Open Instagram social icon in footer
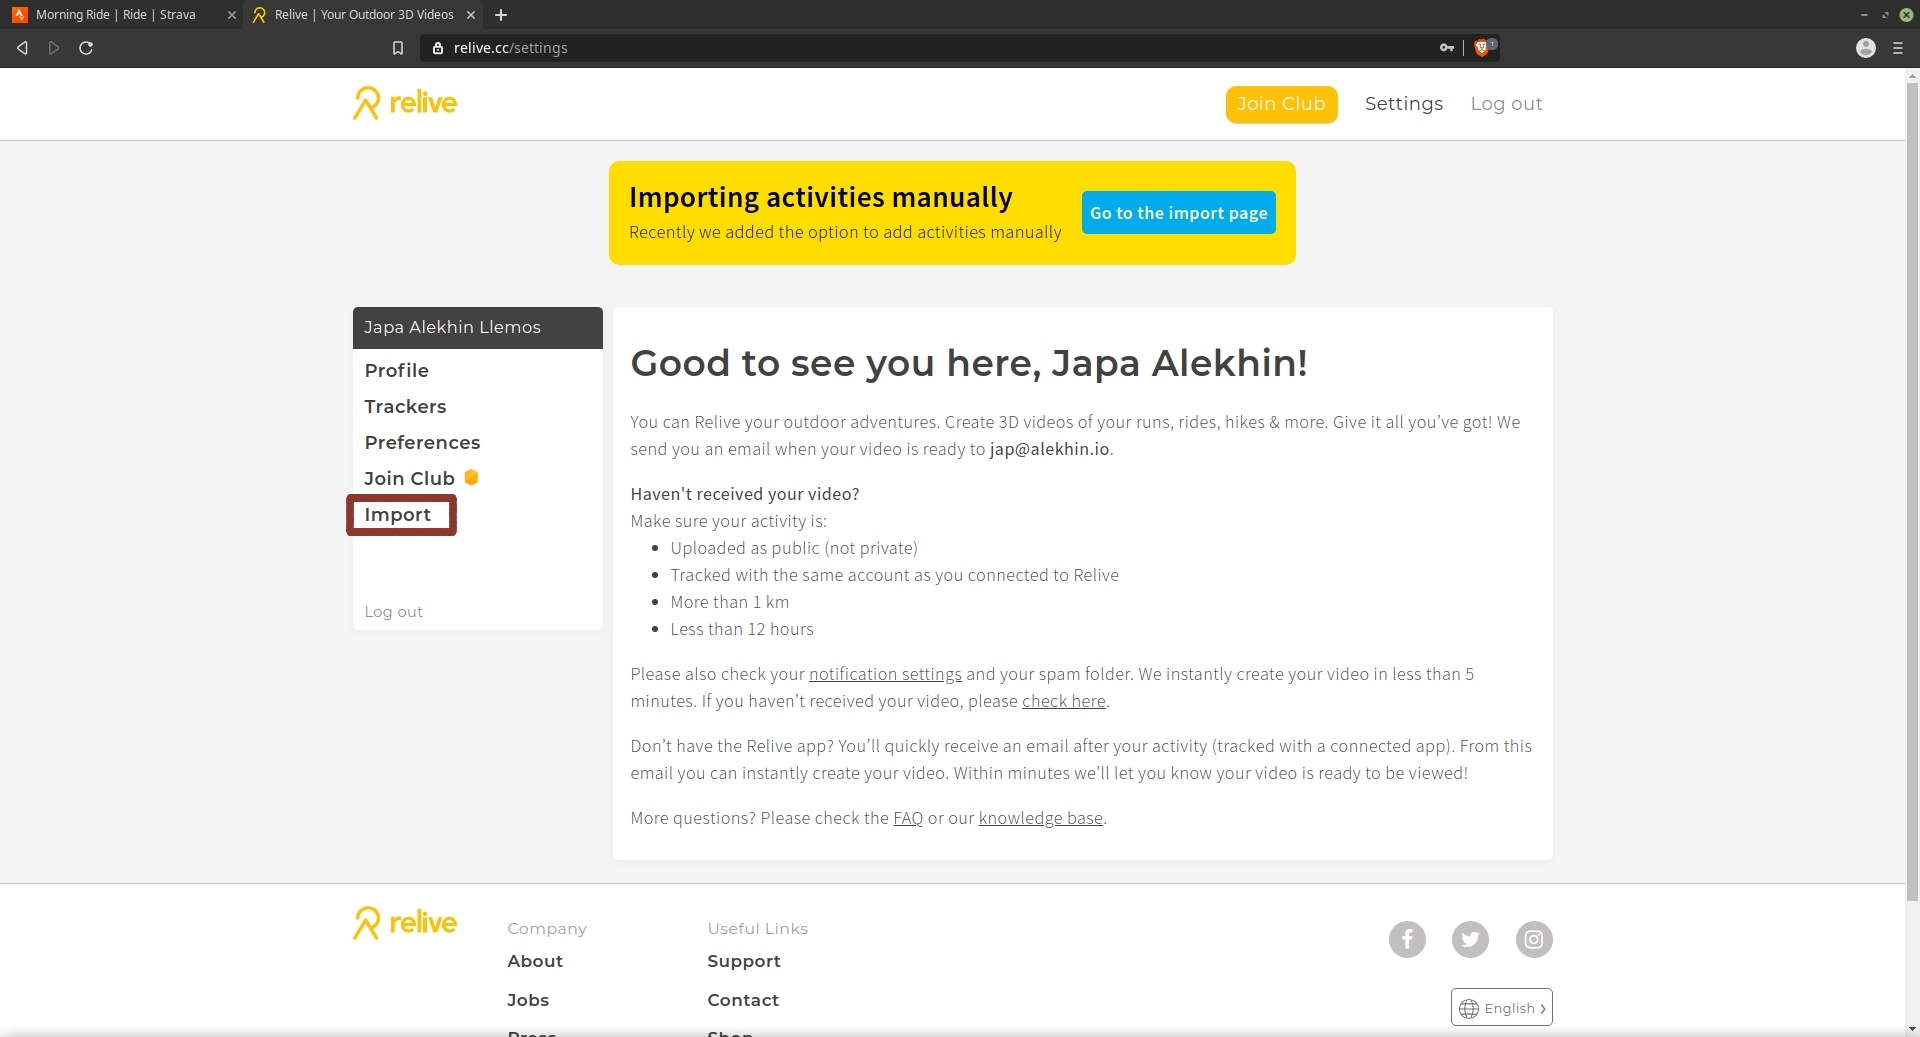Viewport: 1920px width, 1037px height. click(1533, 939)
